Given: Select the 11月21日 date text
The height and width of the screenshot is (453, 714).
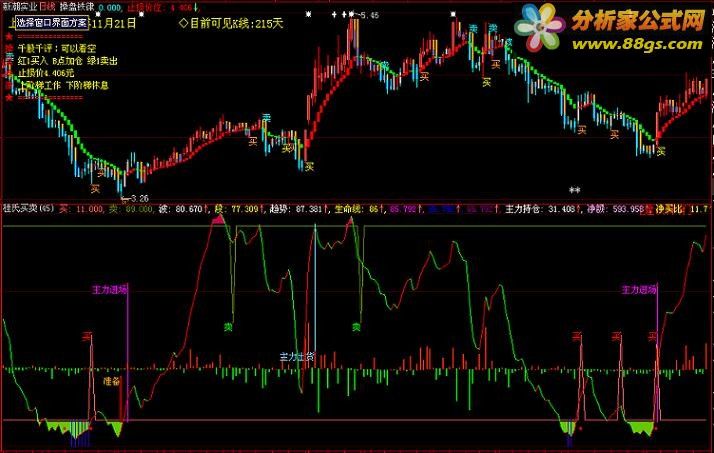Looking at the screenshot, I should point(114,23).
